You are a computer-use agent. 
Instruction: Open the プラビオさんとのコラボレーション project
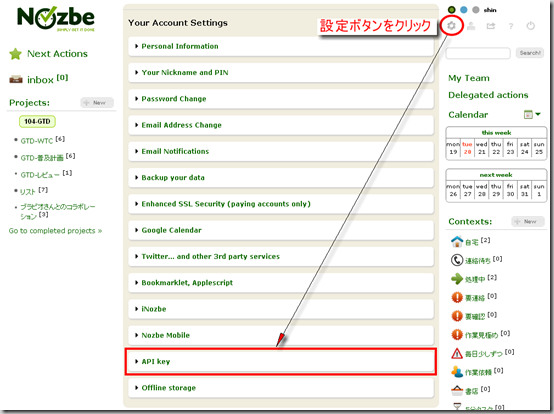(x=58, y=211)
